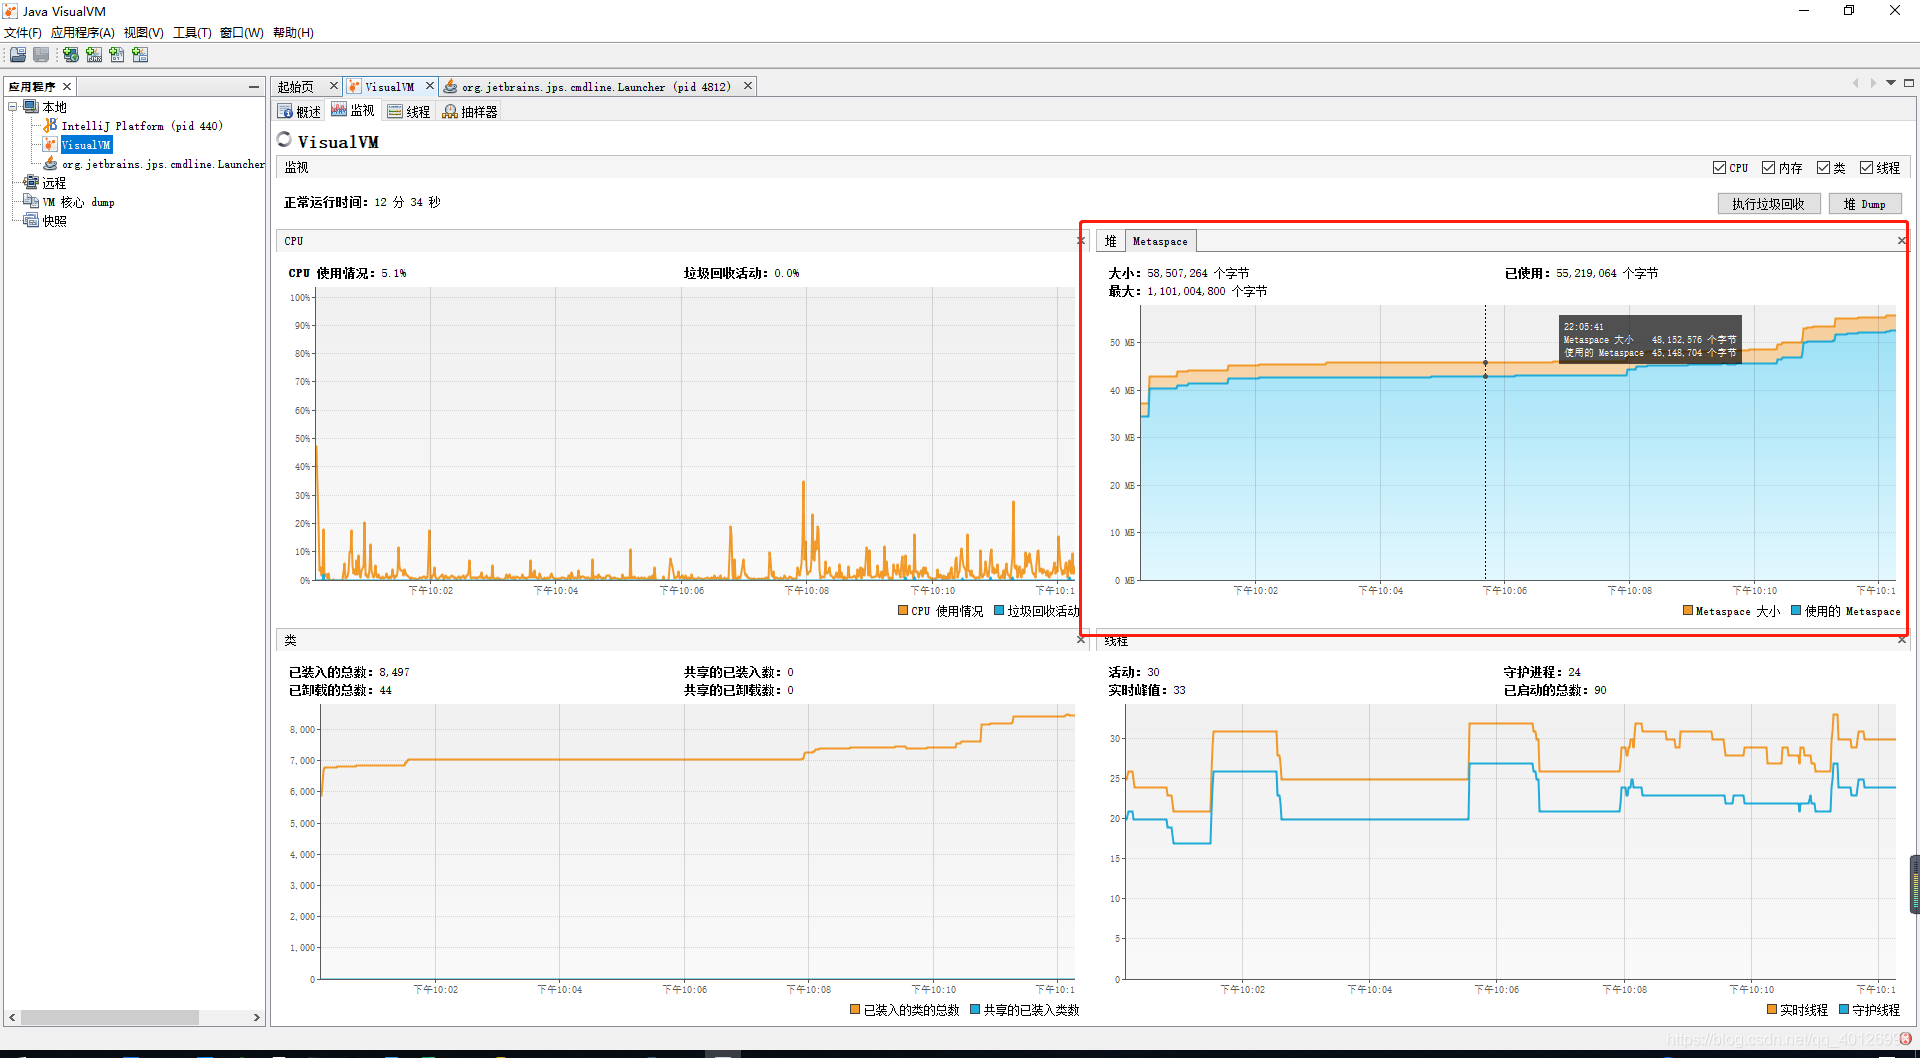Viewport: 1920px width, 1058px height.
Task: Open the 文件(F) menu
Action: pyautogui.click(x=23, y=33)
